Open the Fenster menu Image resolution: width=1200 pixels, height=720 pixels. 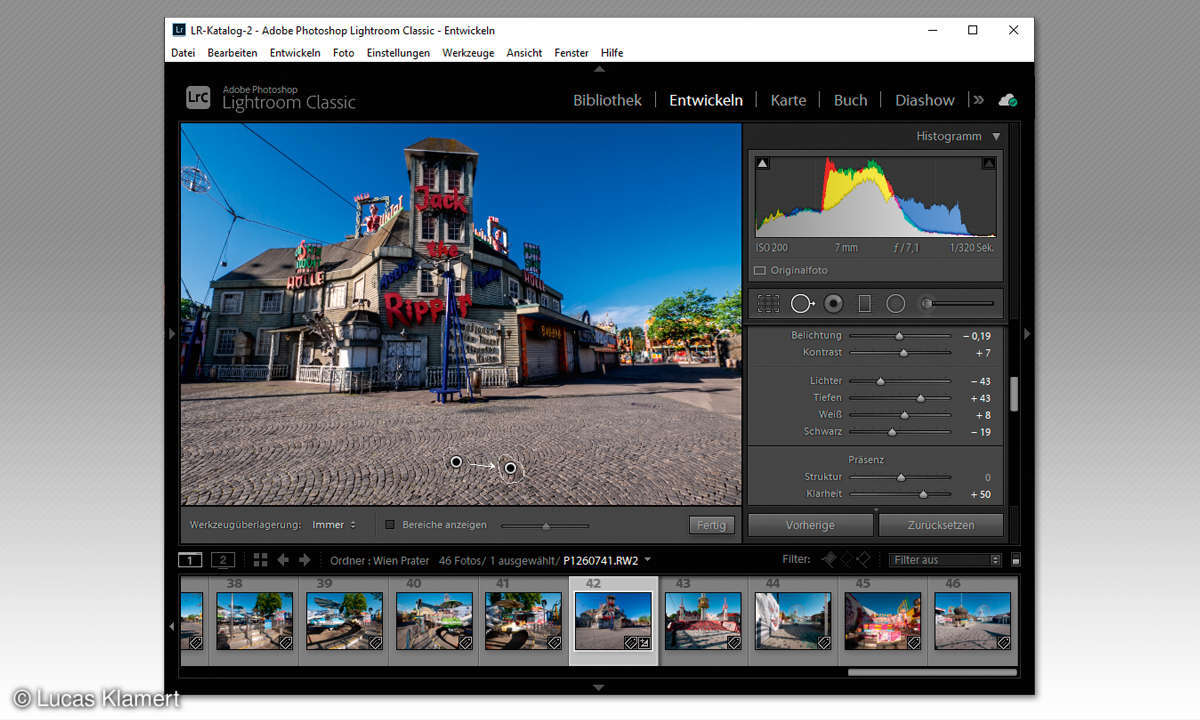pos(571,53)
